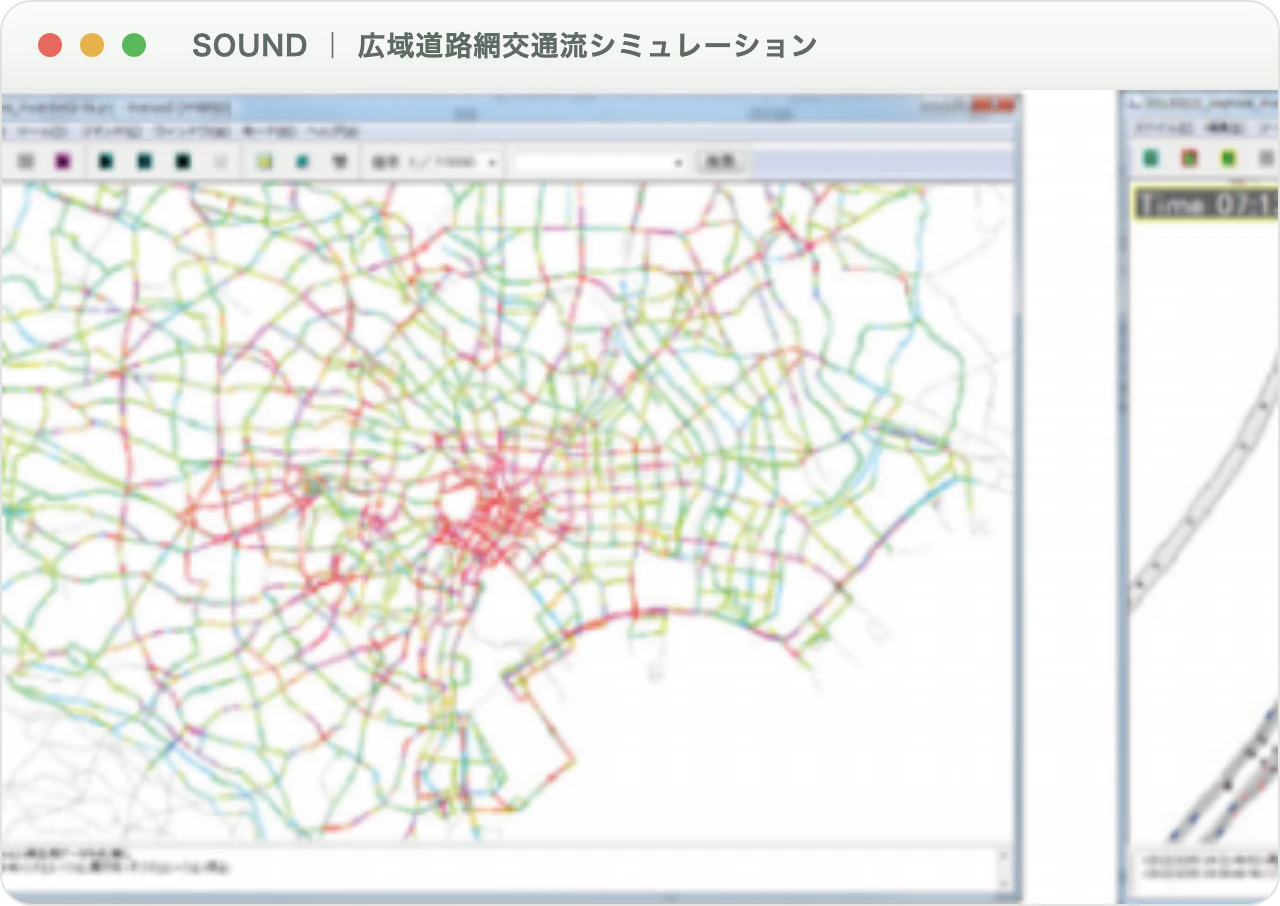
Task: Click the middle of three dark square toolbar icons
Action: pos(145,161)
